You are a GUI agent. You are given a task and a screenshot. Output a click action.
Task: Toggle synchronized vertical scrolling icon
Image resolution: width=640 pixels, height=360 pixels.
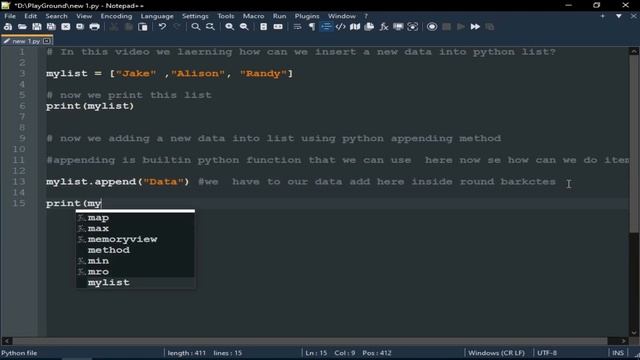click(x=264, y=27)
